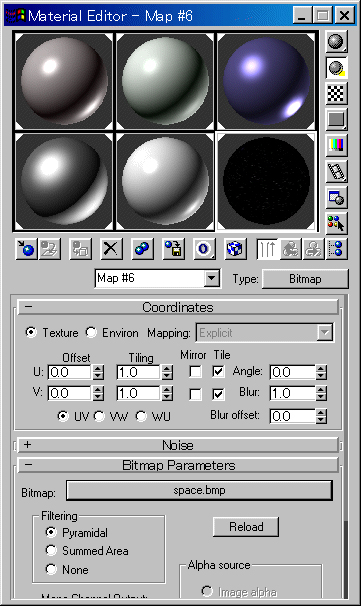Image resolution: width=361 pixels, height=606 pixels.
Task: Enable the U Mirror checkbox
Action: (x=195, y=372)
